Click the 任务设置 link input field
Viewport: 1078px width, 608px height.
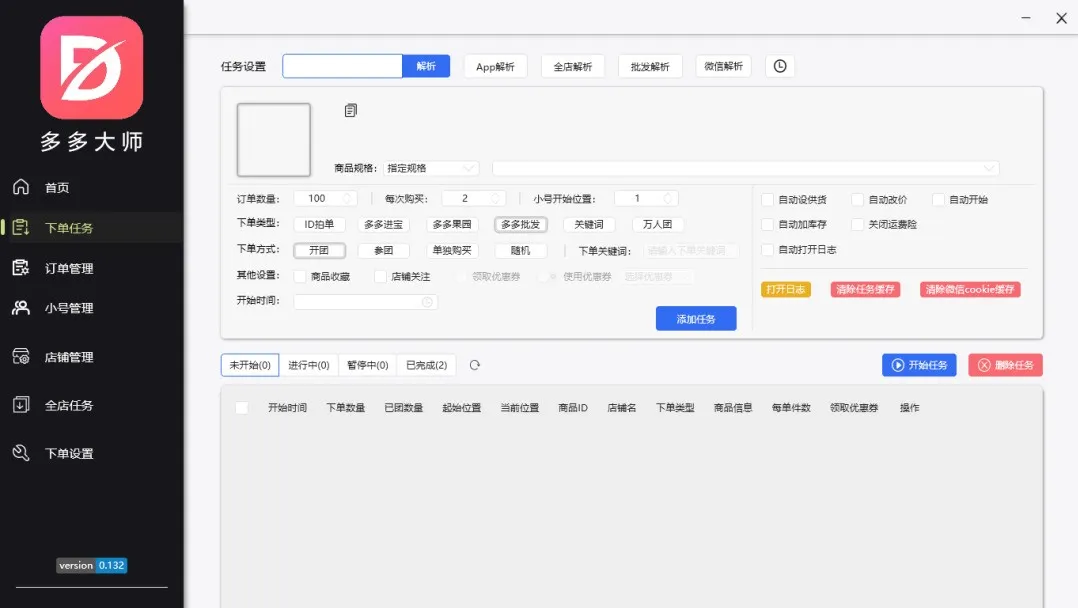pyautogui.click(x=342, y=66)
